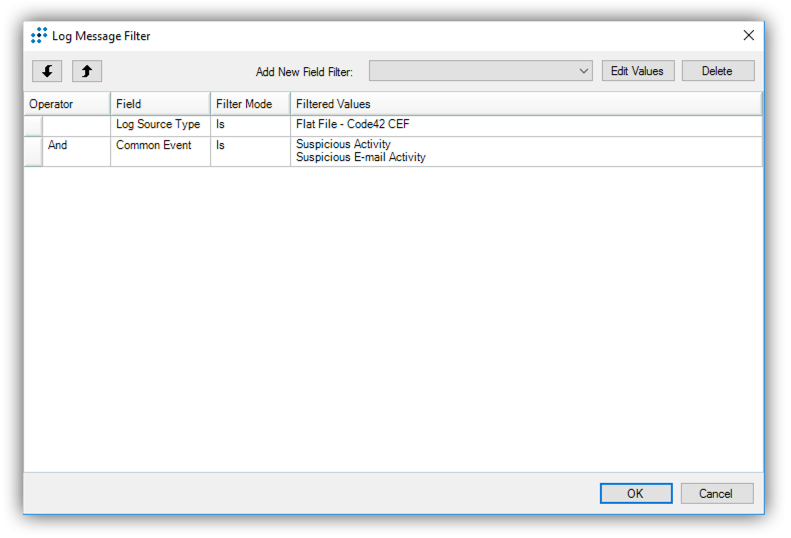Screen dimensions: 791x538
Task: Cancel the filter dialog
Action: (716, 493)
